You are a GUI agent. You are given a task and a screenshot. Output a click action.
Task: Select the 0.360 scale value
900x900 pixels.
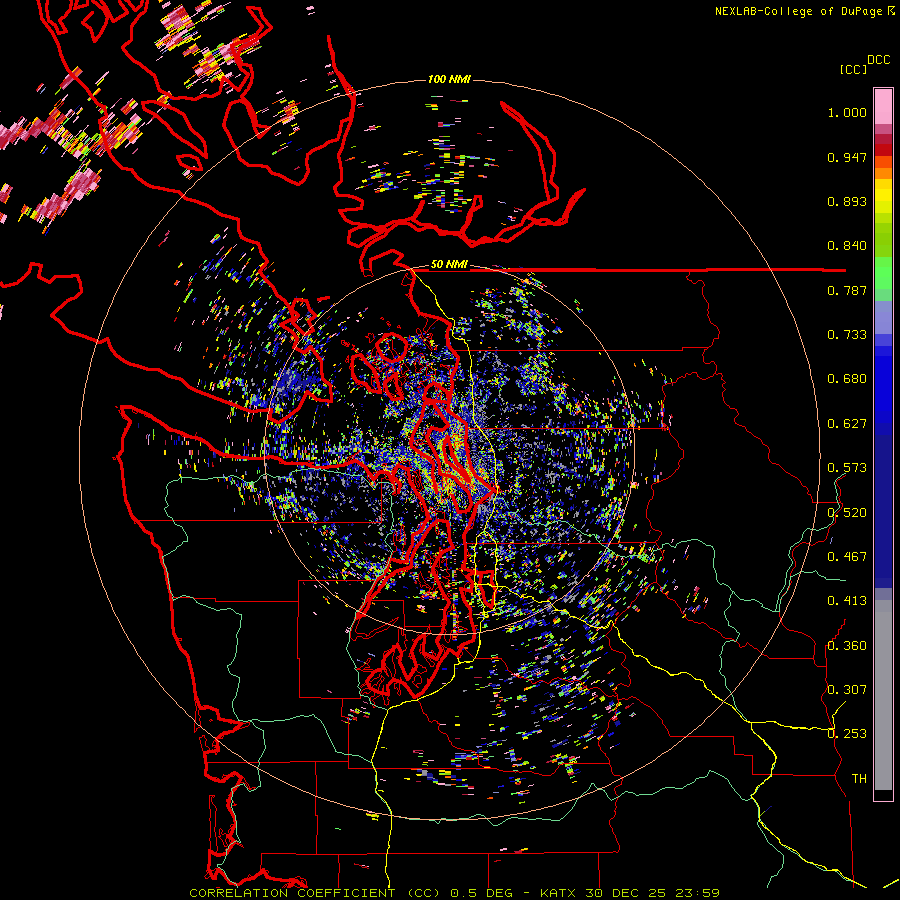847,646
